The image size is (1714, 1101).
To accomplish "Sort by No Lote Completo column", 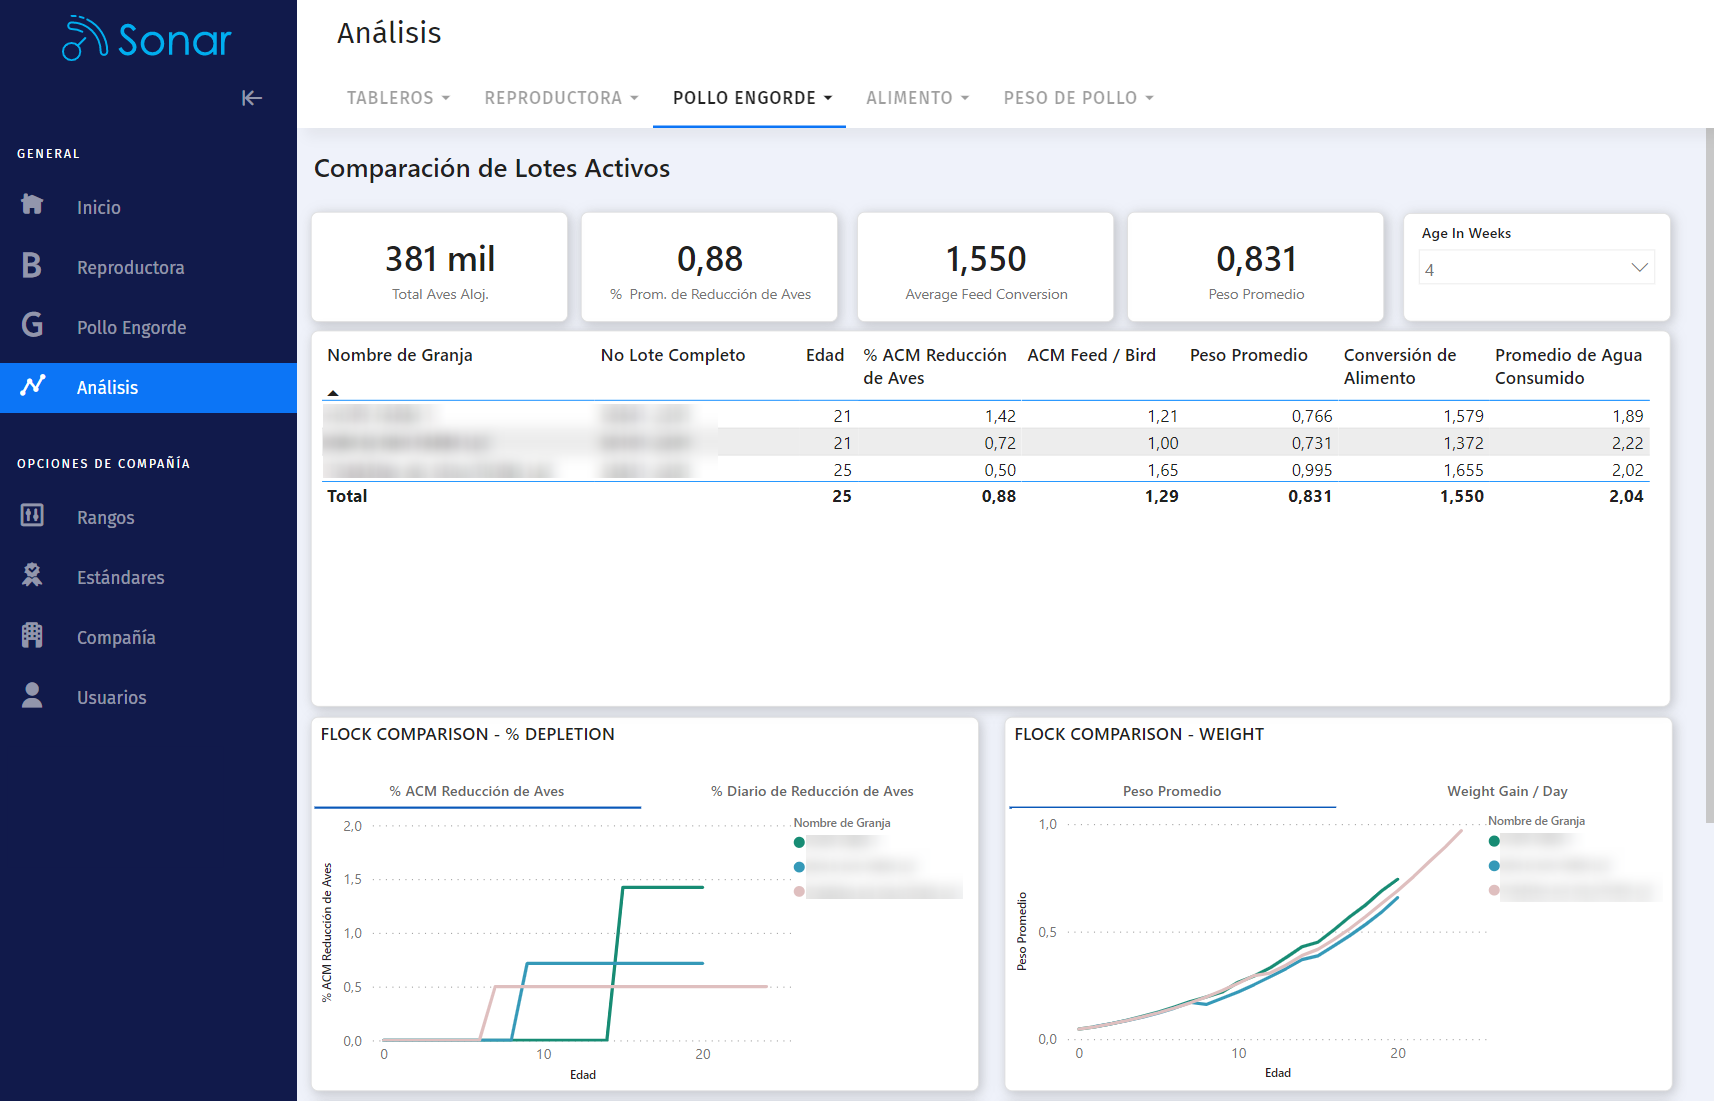I will 673,355.
